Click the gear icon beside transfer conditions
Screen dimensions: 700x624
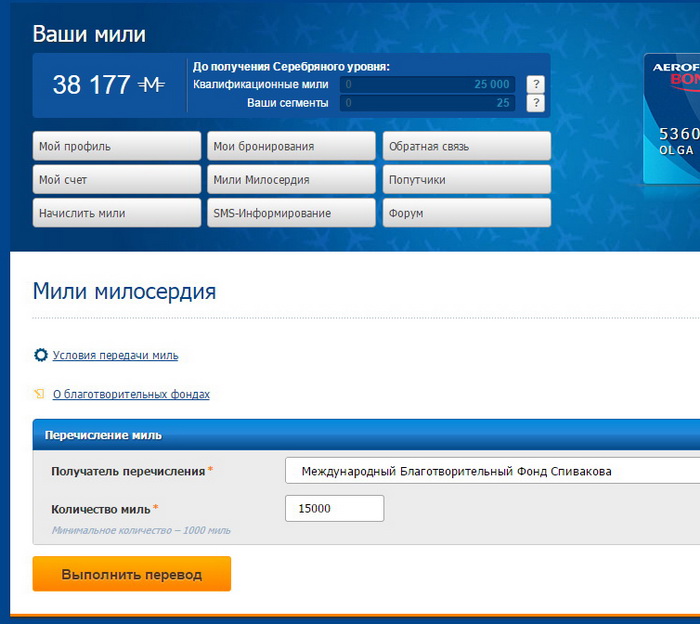coord(41,355)
